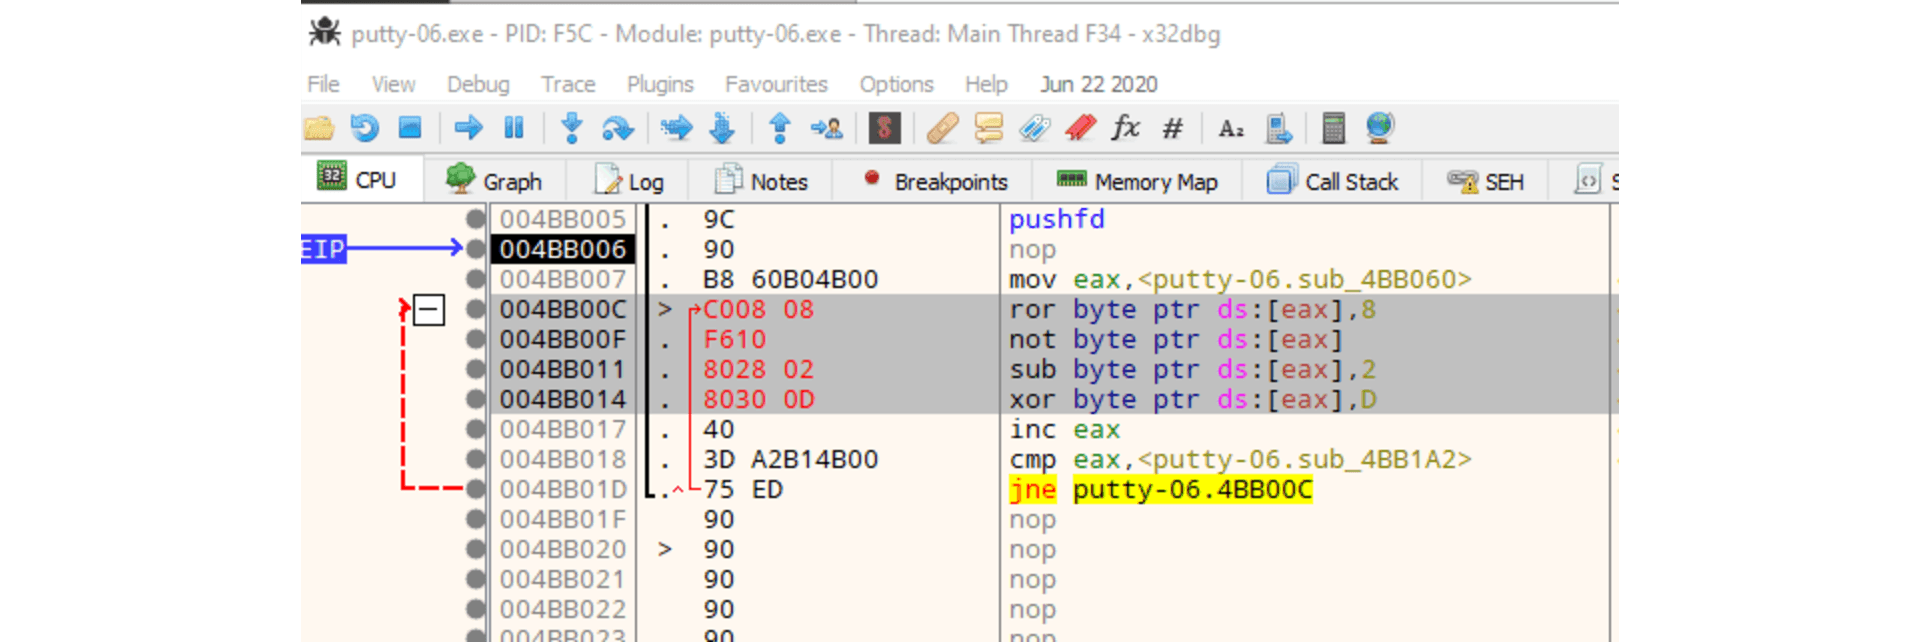Select the 'not byte ptr ds:[eax]' instruction
This screenshot has width=1920, height=642.
click(x=1176, y=339)
